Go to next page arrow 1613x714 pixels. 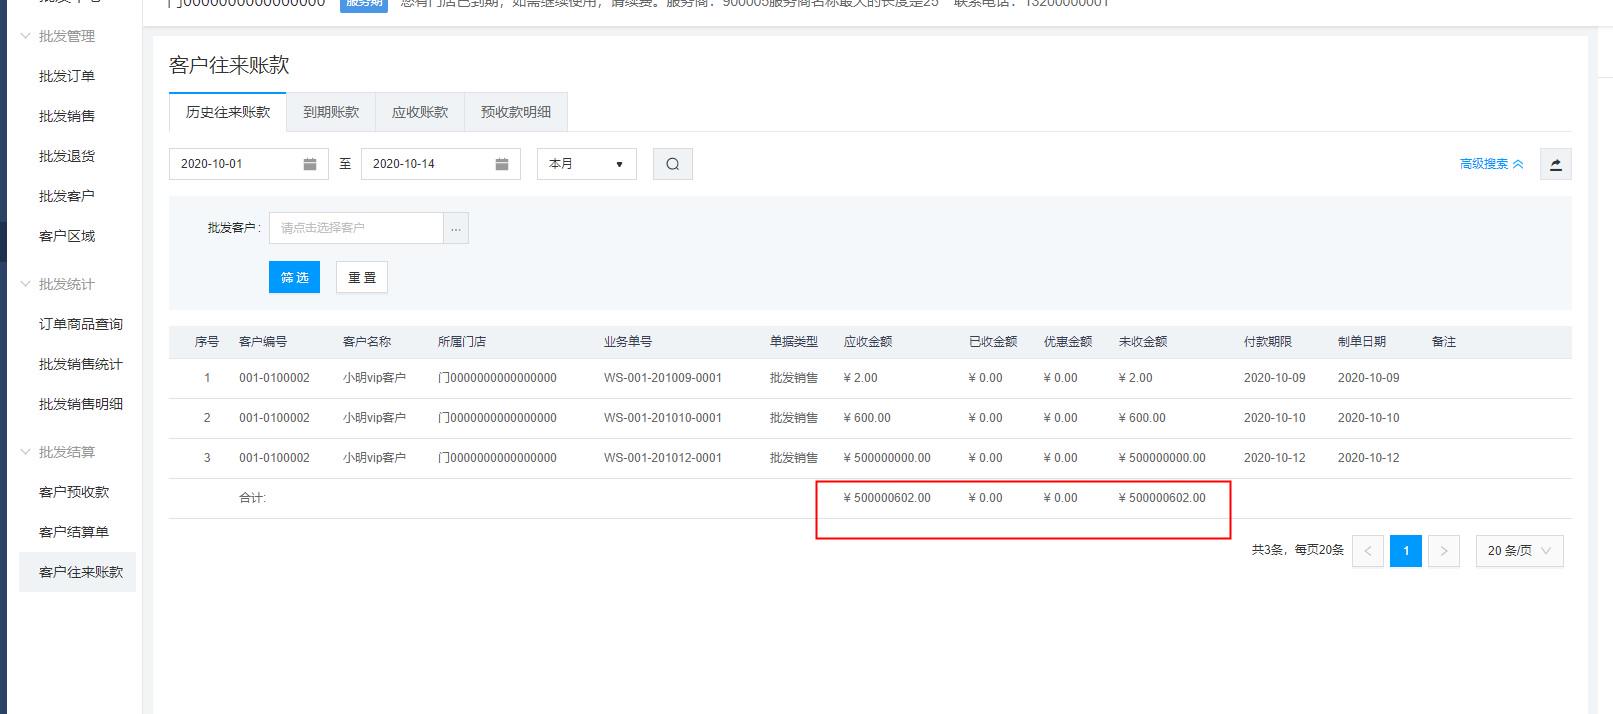[x=1443, y=551]
